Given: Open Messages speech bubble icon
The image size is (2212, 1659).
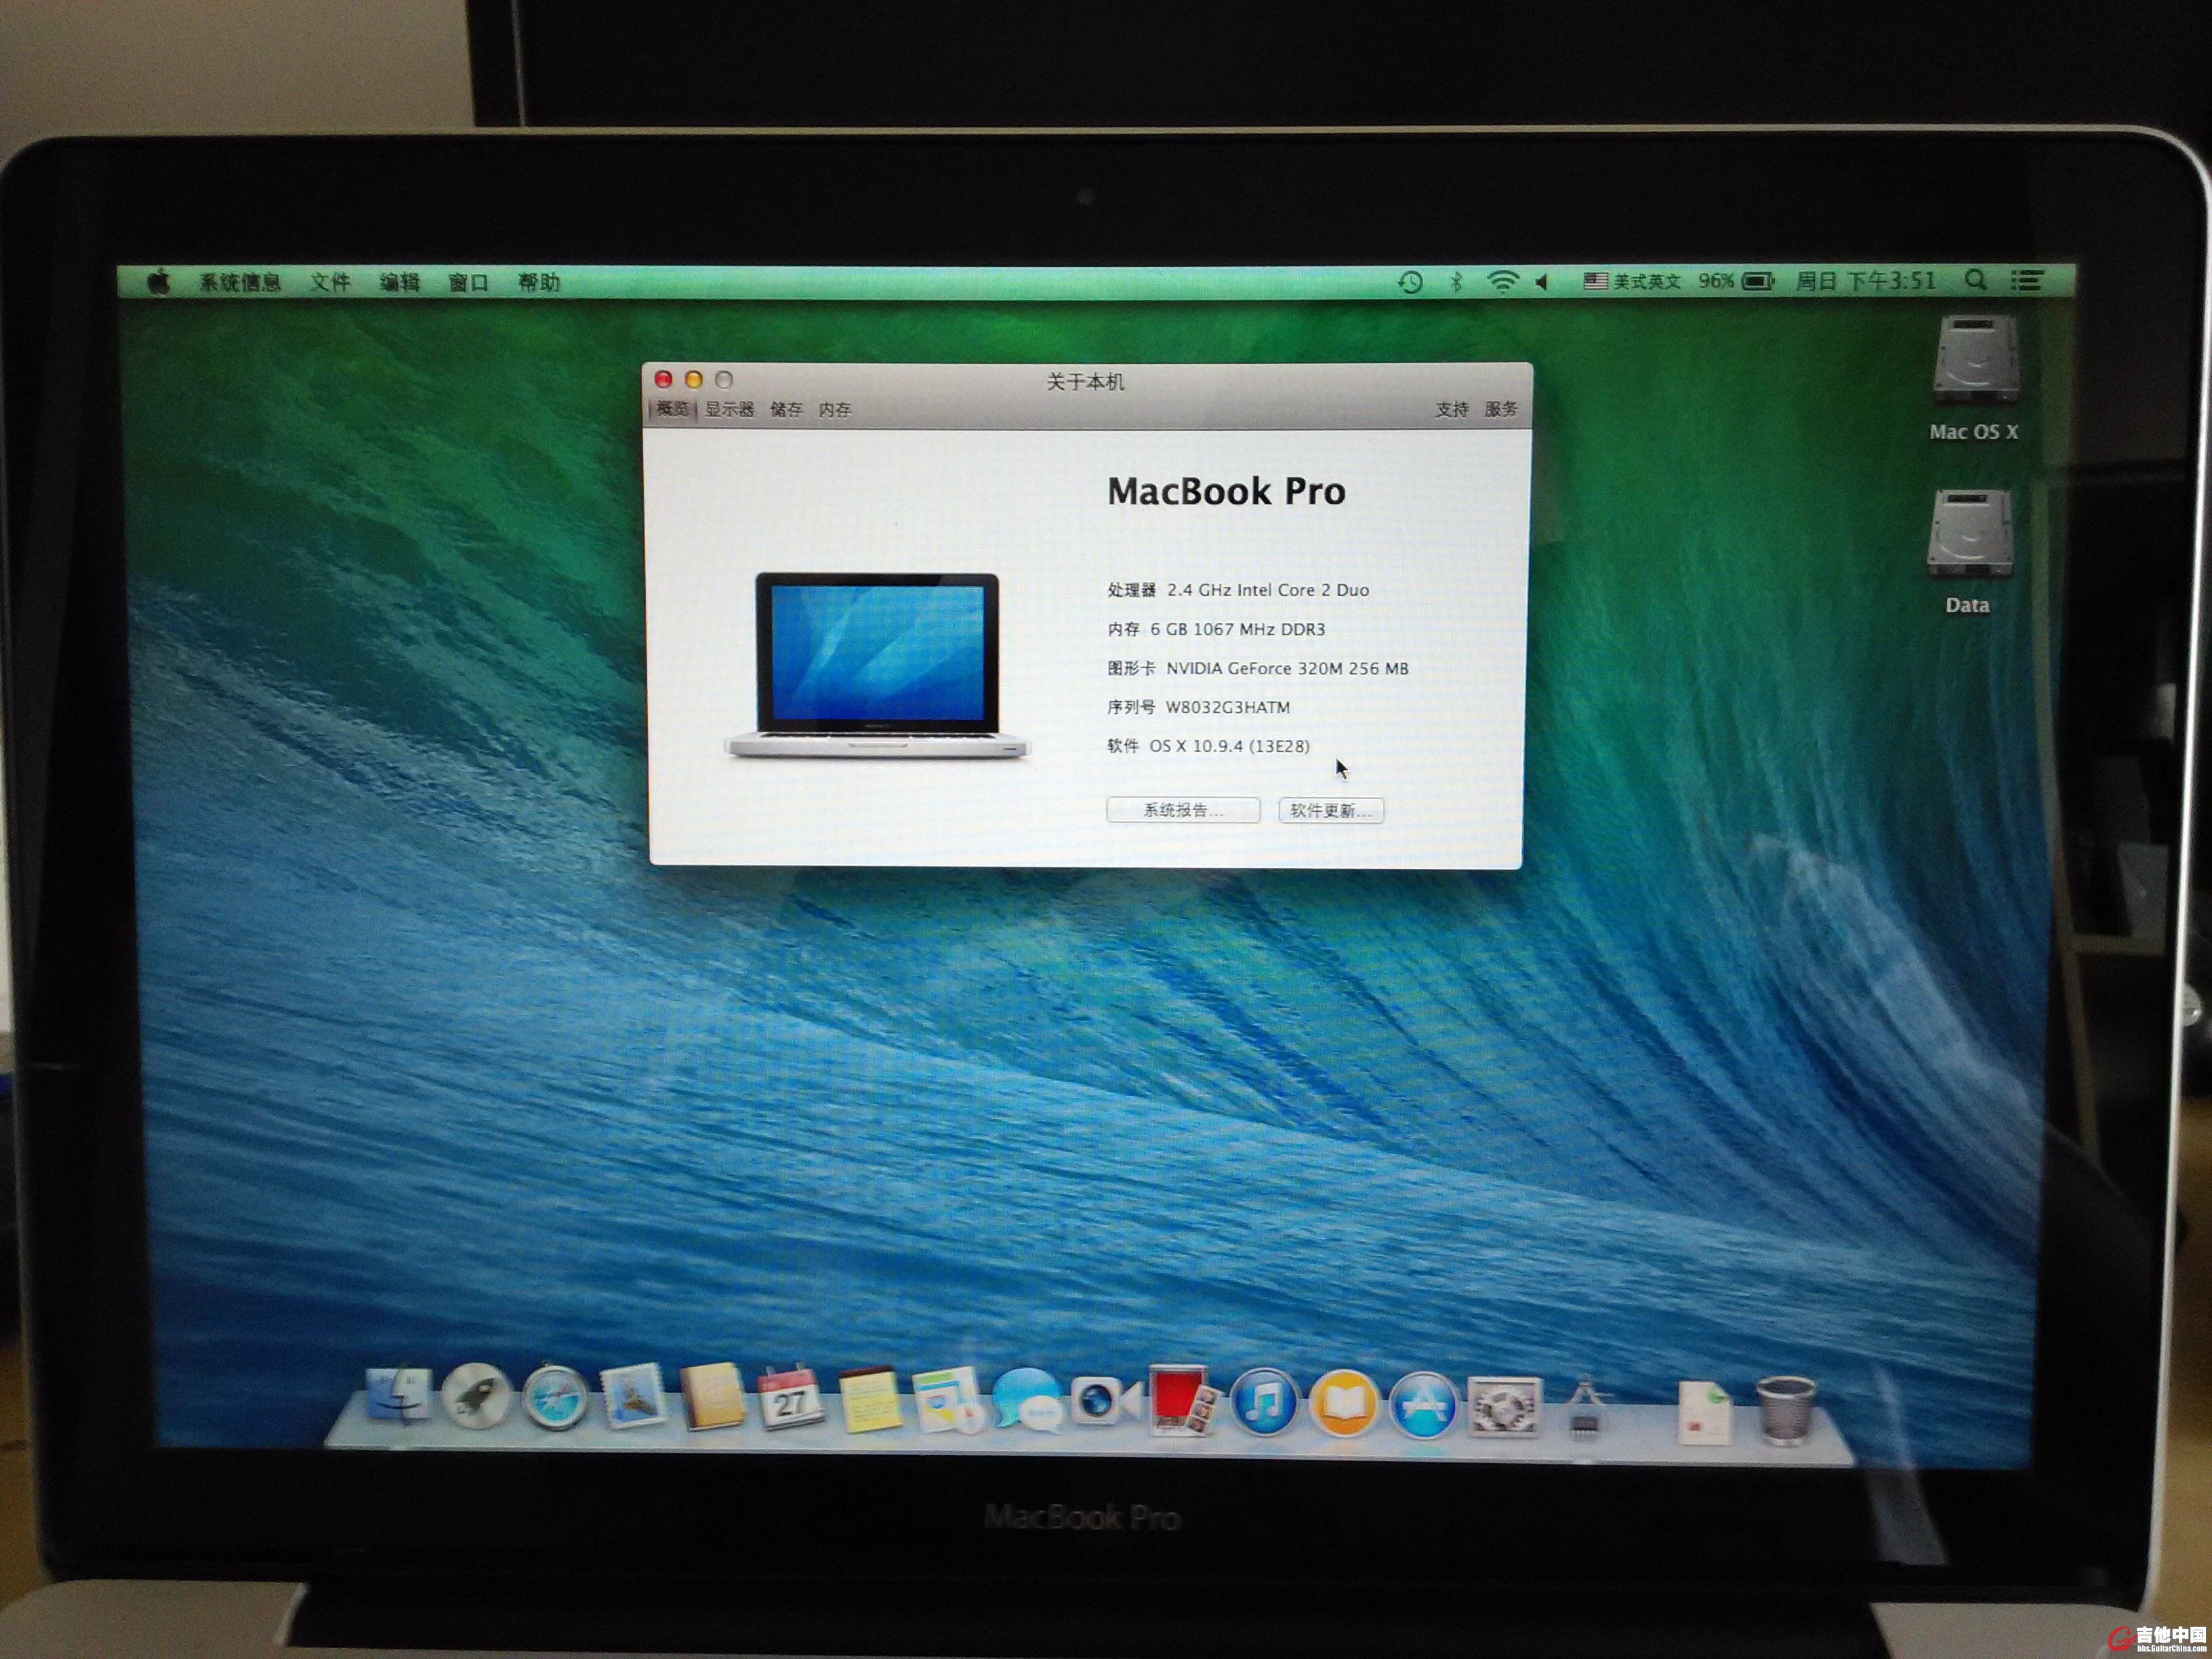Looking at the screenshot, I should pos(1027,1400).
